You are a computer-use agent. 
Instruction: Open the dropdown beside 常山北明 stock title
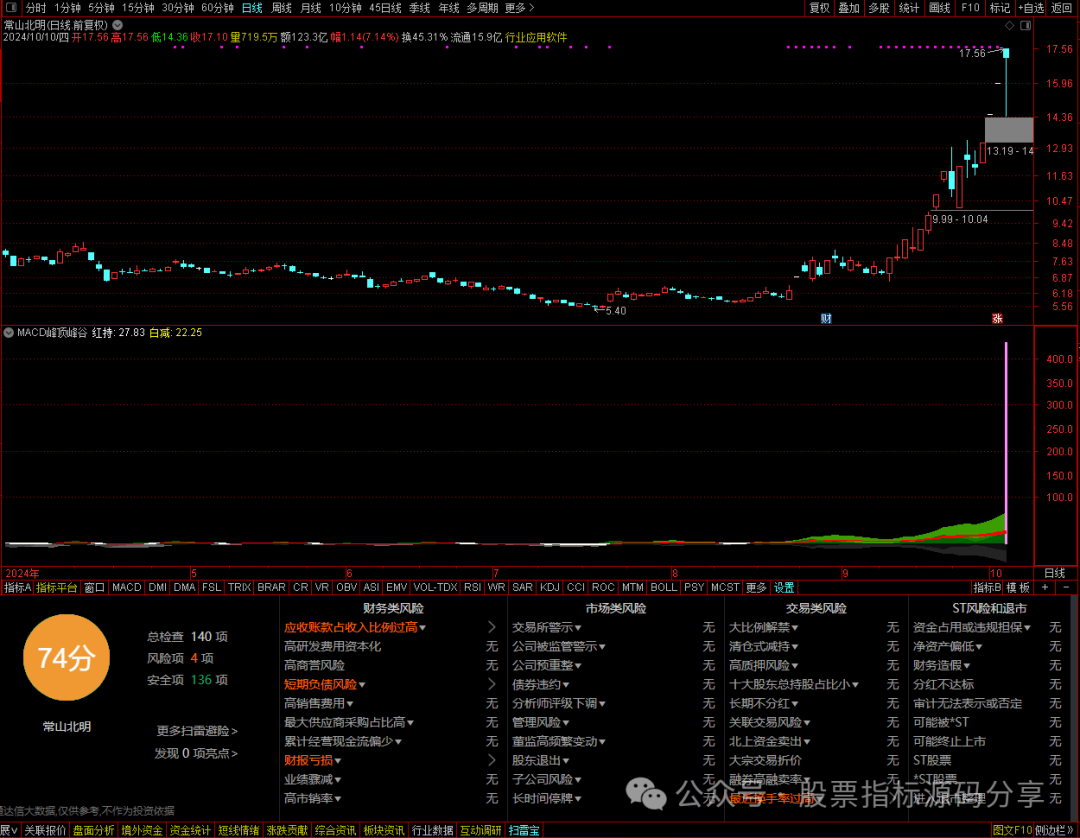118,25
